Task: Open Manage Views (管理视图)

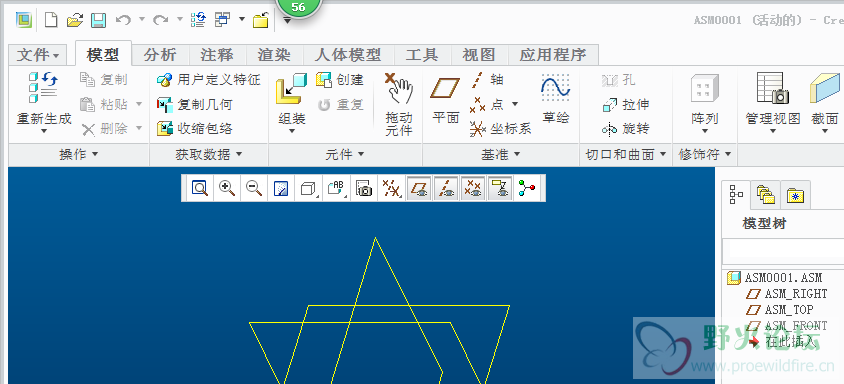Action: click(772, 88)
